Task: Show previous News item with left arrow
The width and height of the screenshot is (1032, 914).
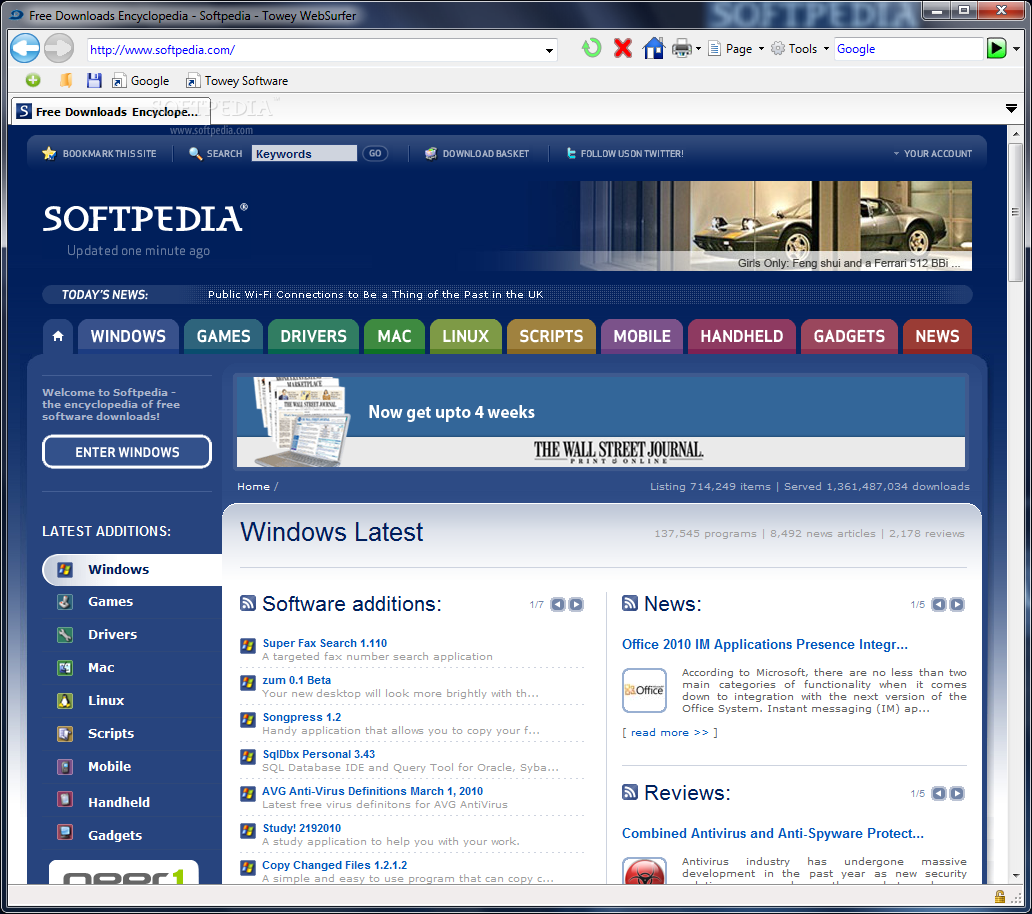Action: point(939,604)
